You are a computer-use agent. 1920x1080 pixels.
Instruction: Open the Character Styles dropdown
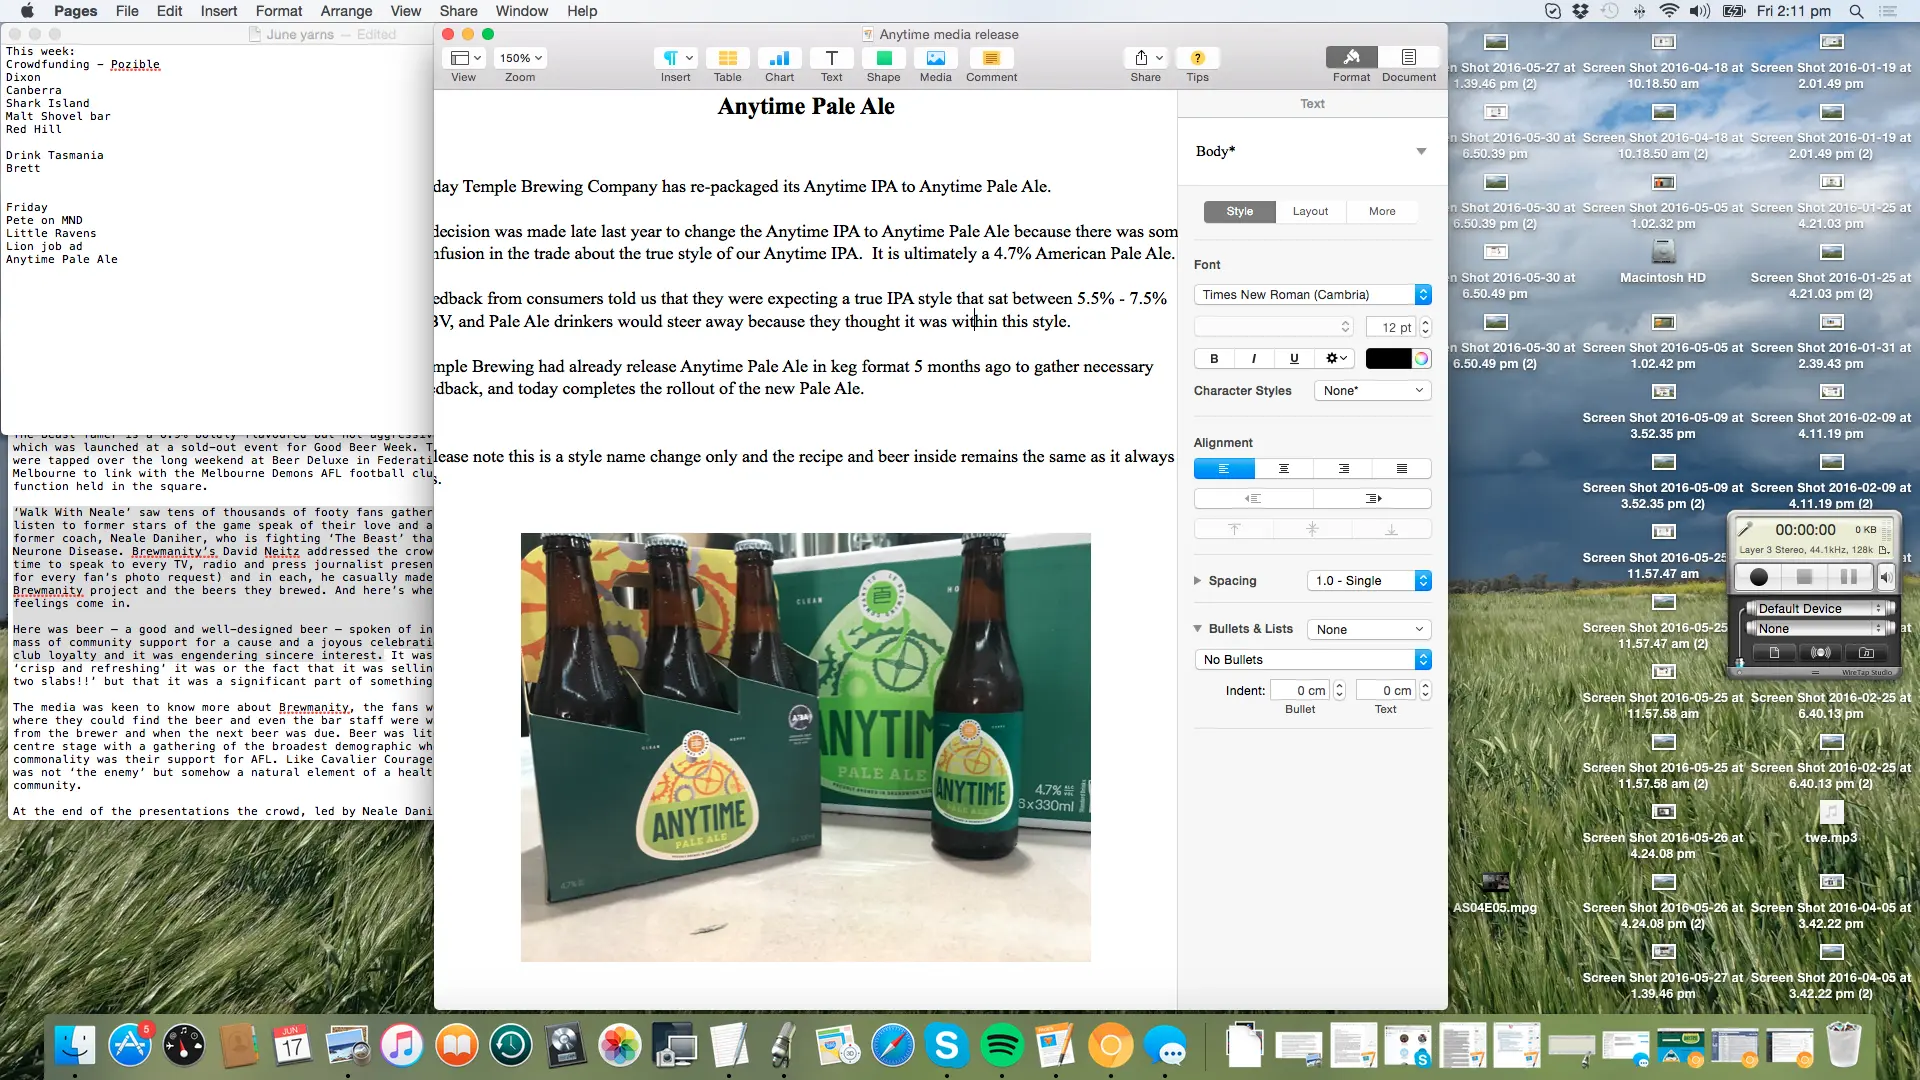[1371, 390]
